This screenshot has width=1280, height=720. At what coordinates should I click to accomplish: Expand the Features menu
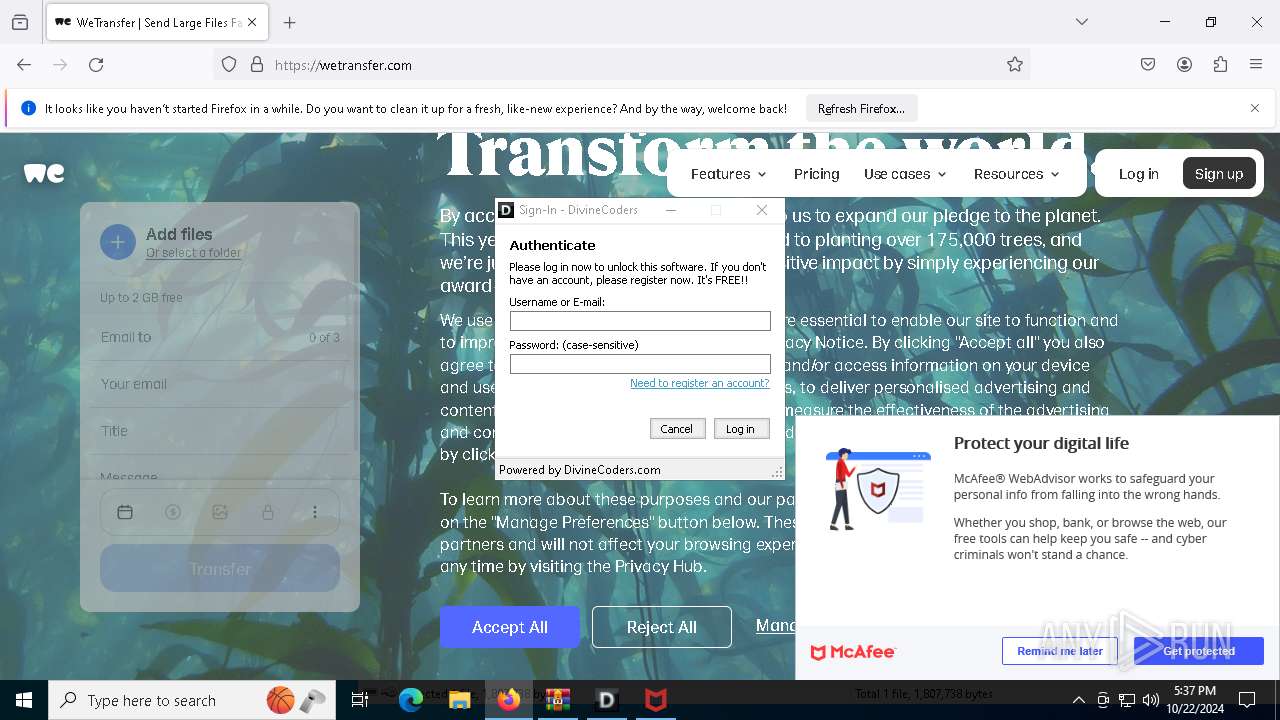point(729,174)
